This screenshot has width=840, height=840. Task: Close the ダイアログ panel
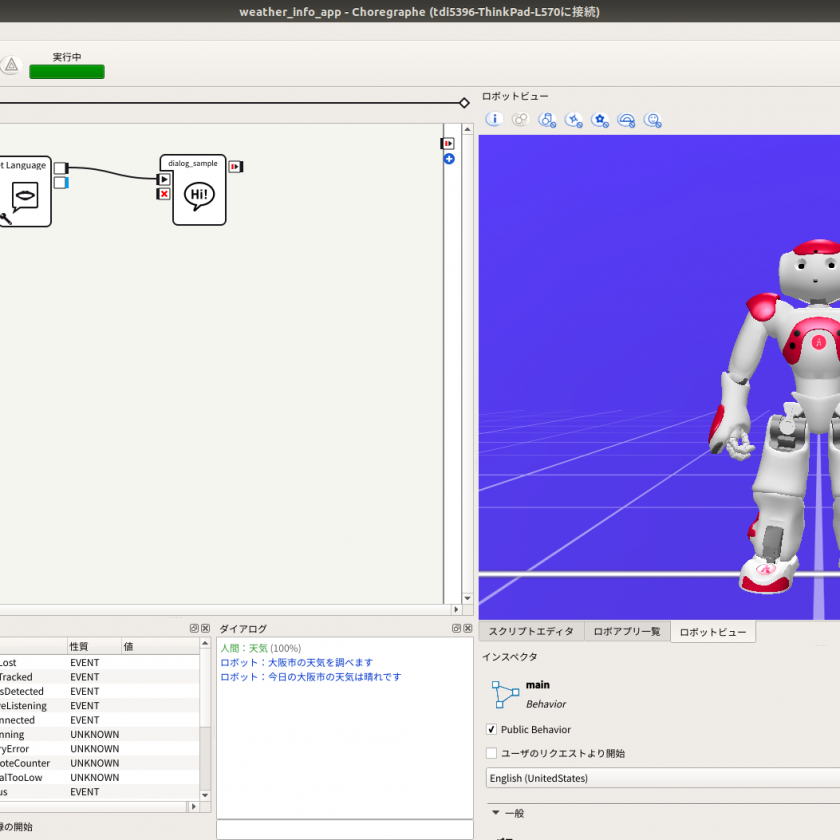pyautogui.click(x=469, y=629)
